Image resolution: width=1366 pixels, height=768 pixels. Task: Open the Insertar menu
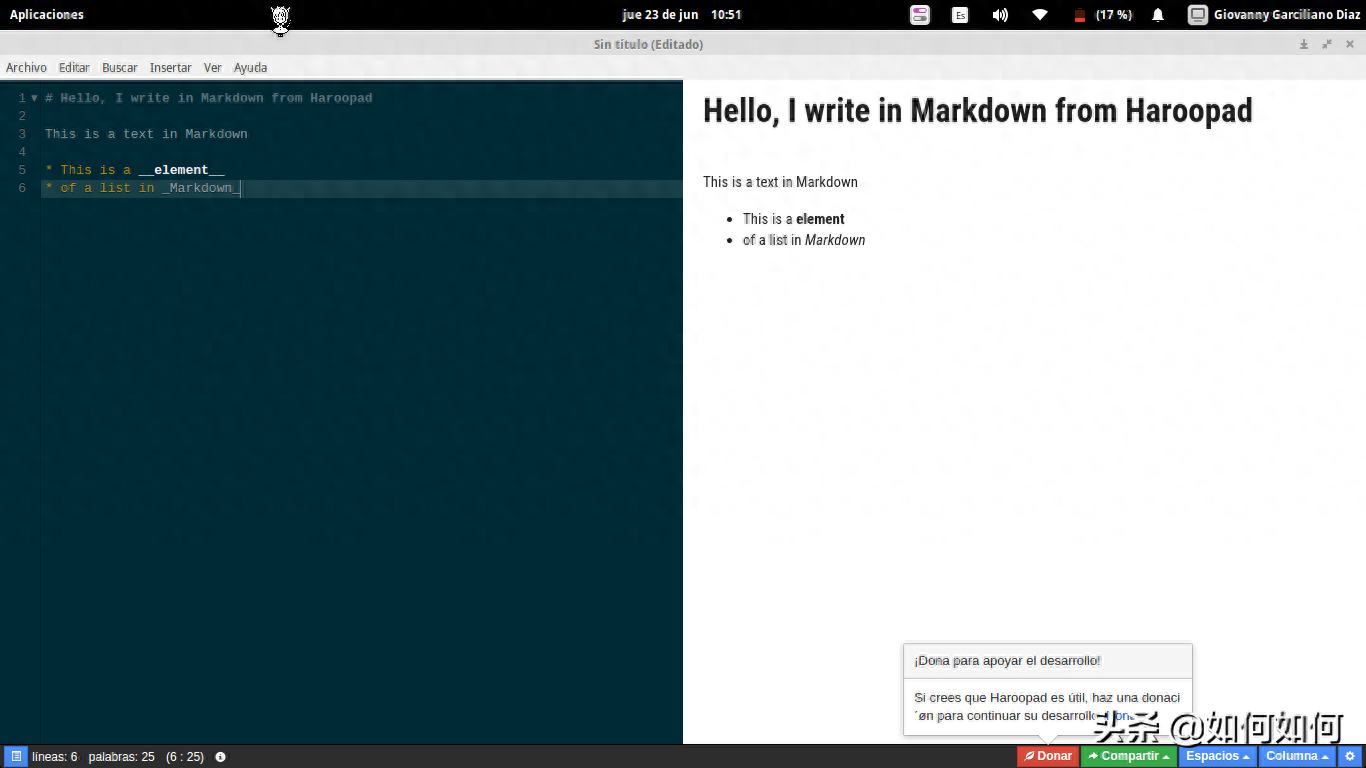[x=171, y=67]
